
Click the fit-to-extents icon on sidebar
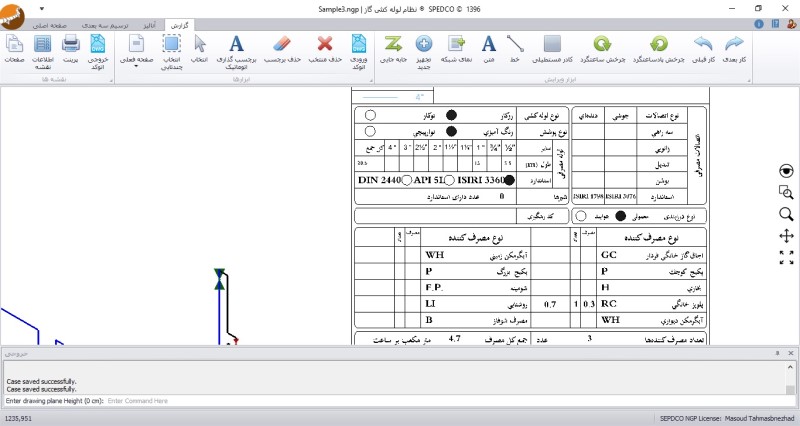[786, 257]
